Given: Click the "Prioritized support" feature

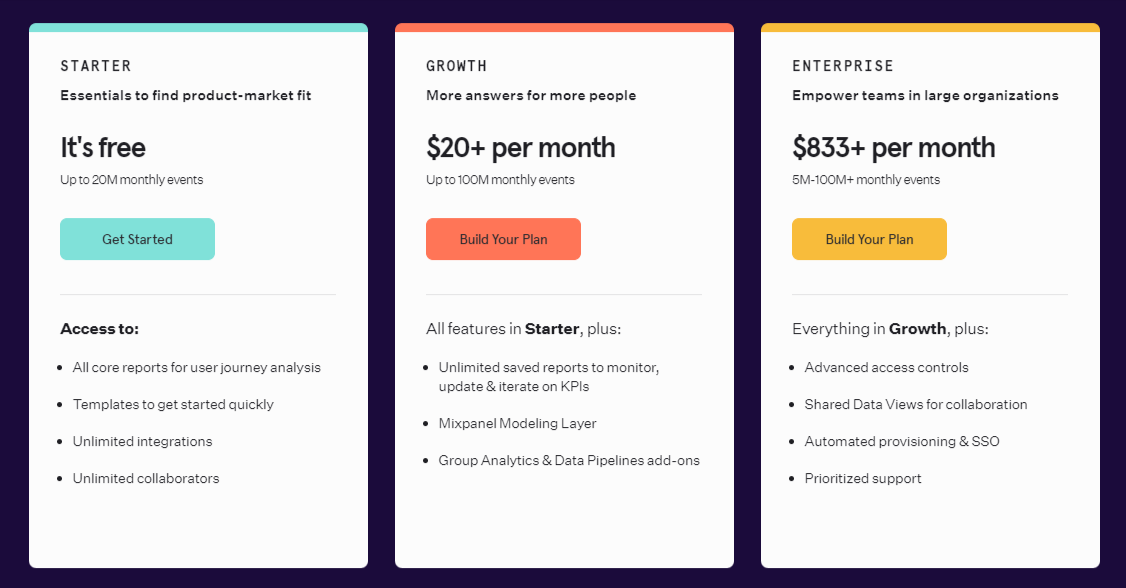Looking at the screenshot, I should tap(863, 478).
